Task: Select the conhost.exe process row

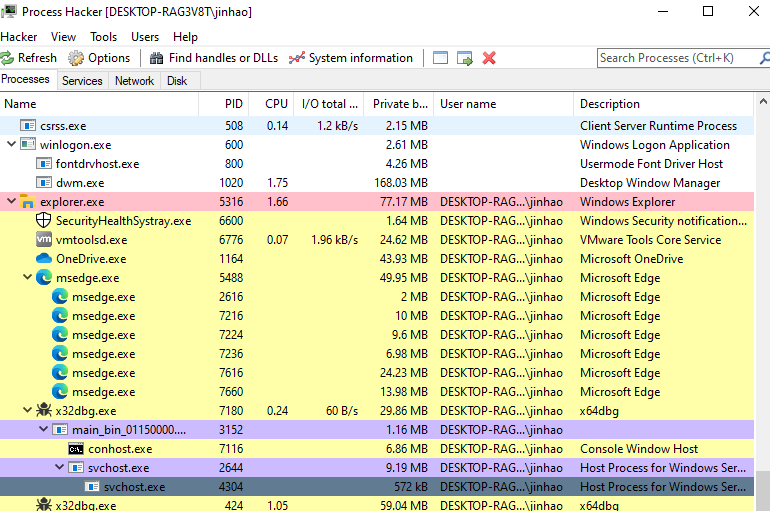Action: click(x=120, y=449)
